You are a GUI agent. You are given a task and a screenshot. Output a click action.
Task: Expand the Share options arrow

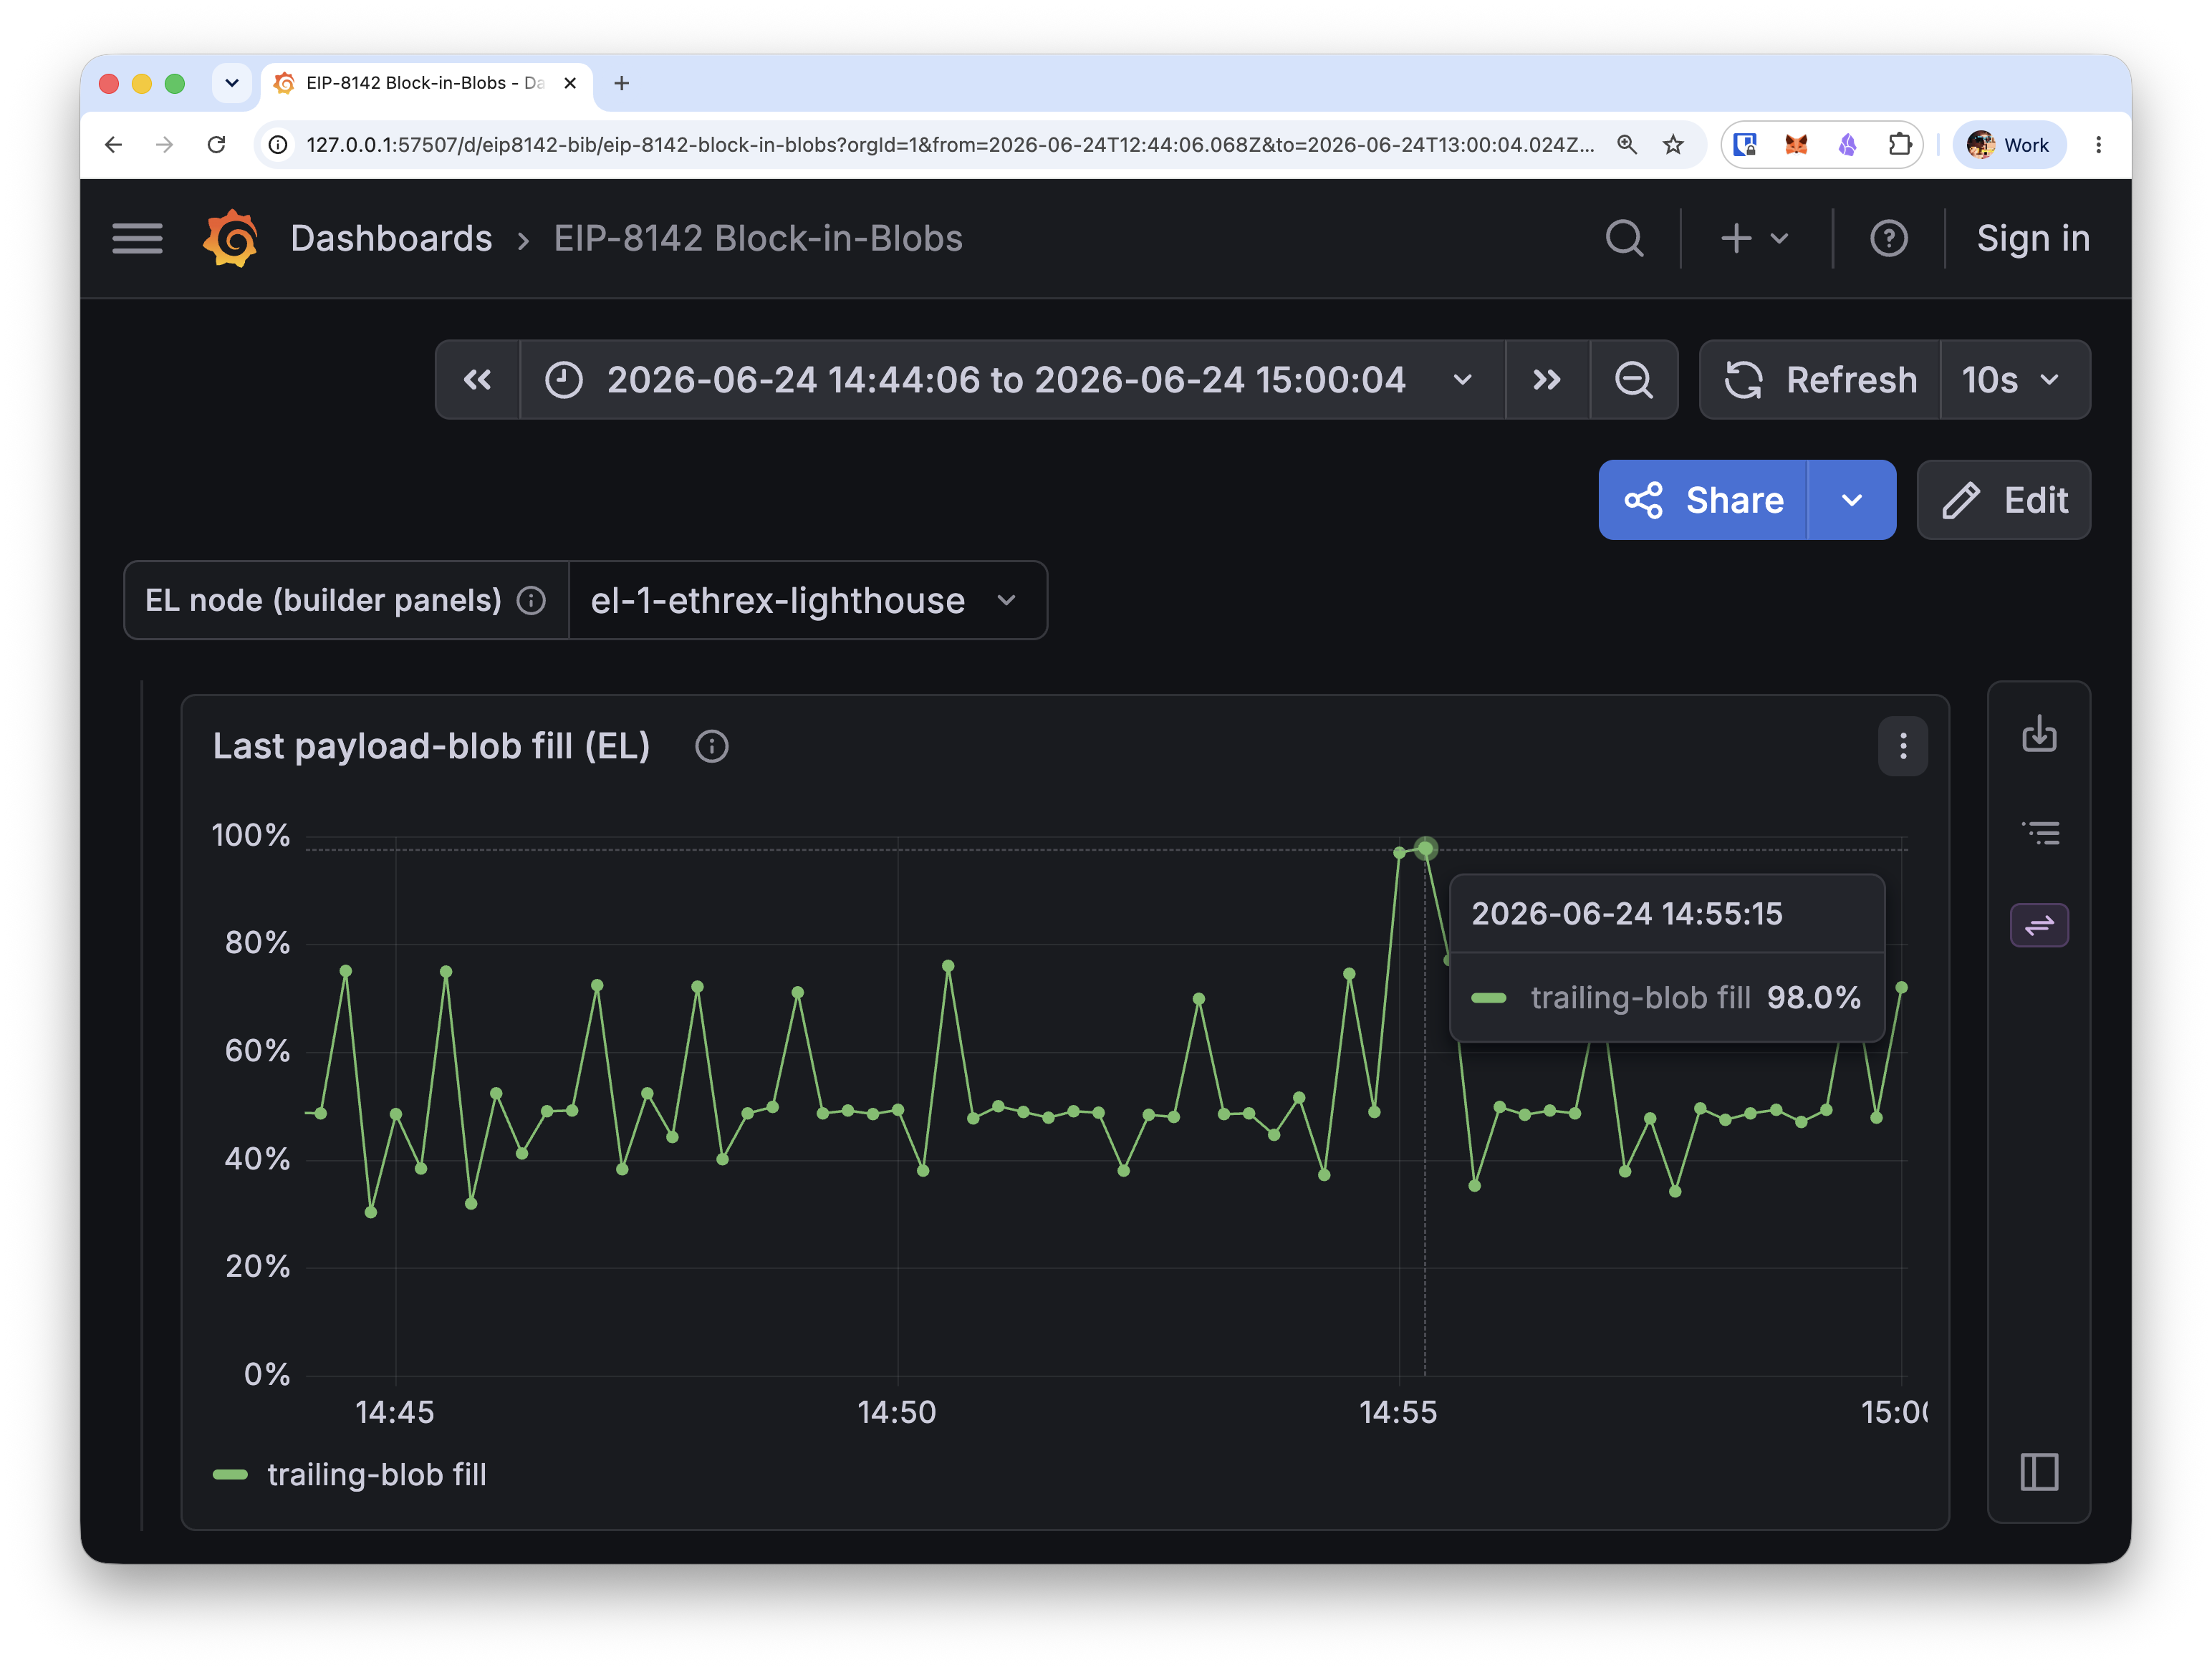(1851, 500)
